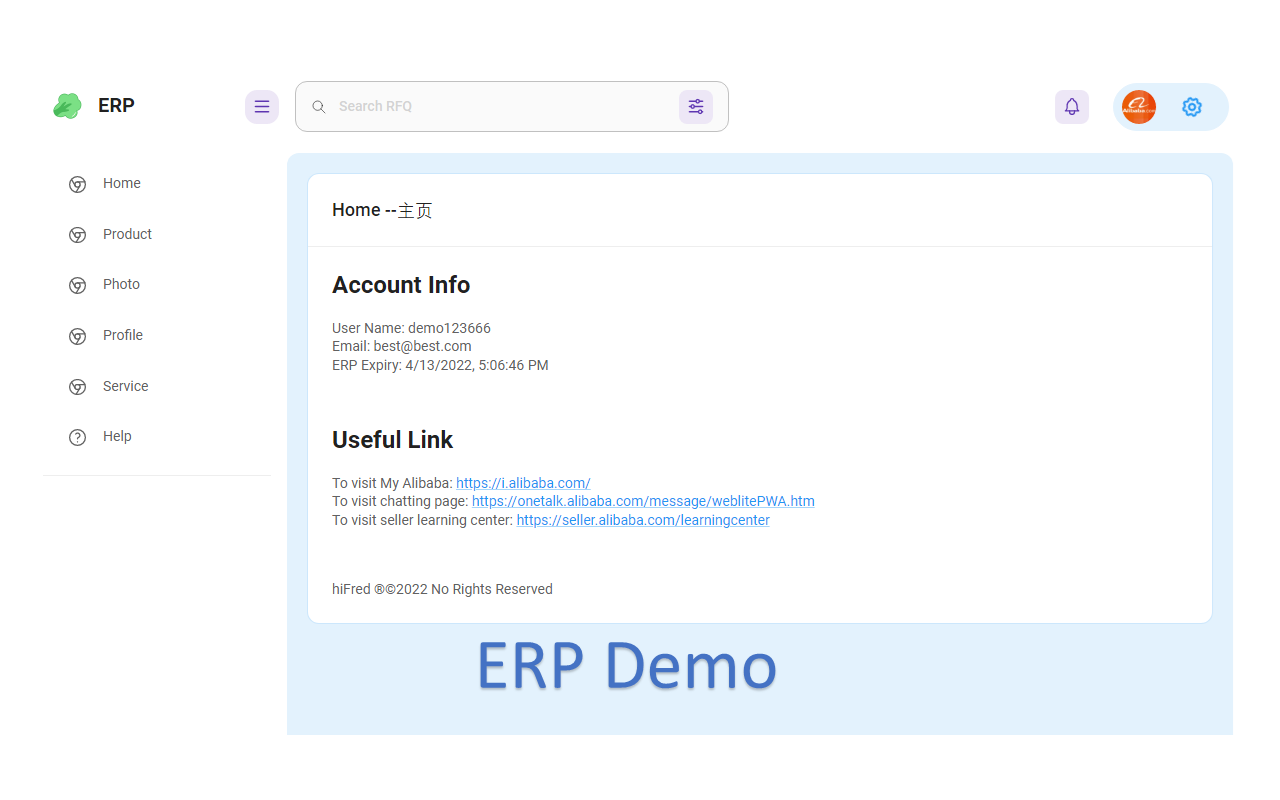The width and height of the screenshot is (1280, 800).
Task: Open the blue settings gear icon
Action: click(1192, 107)
